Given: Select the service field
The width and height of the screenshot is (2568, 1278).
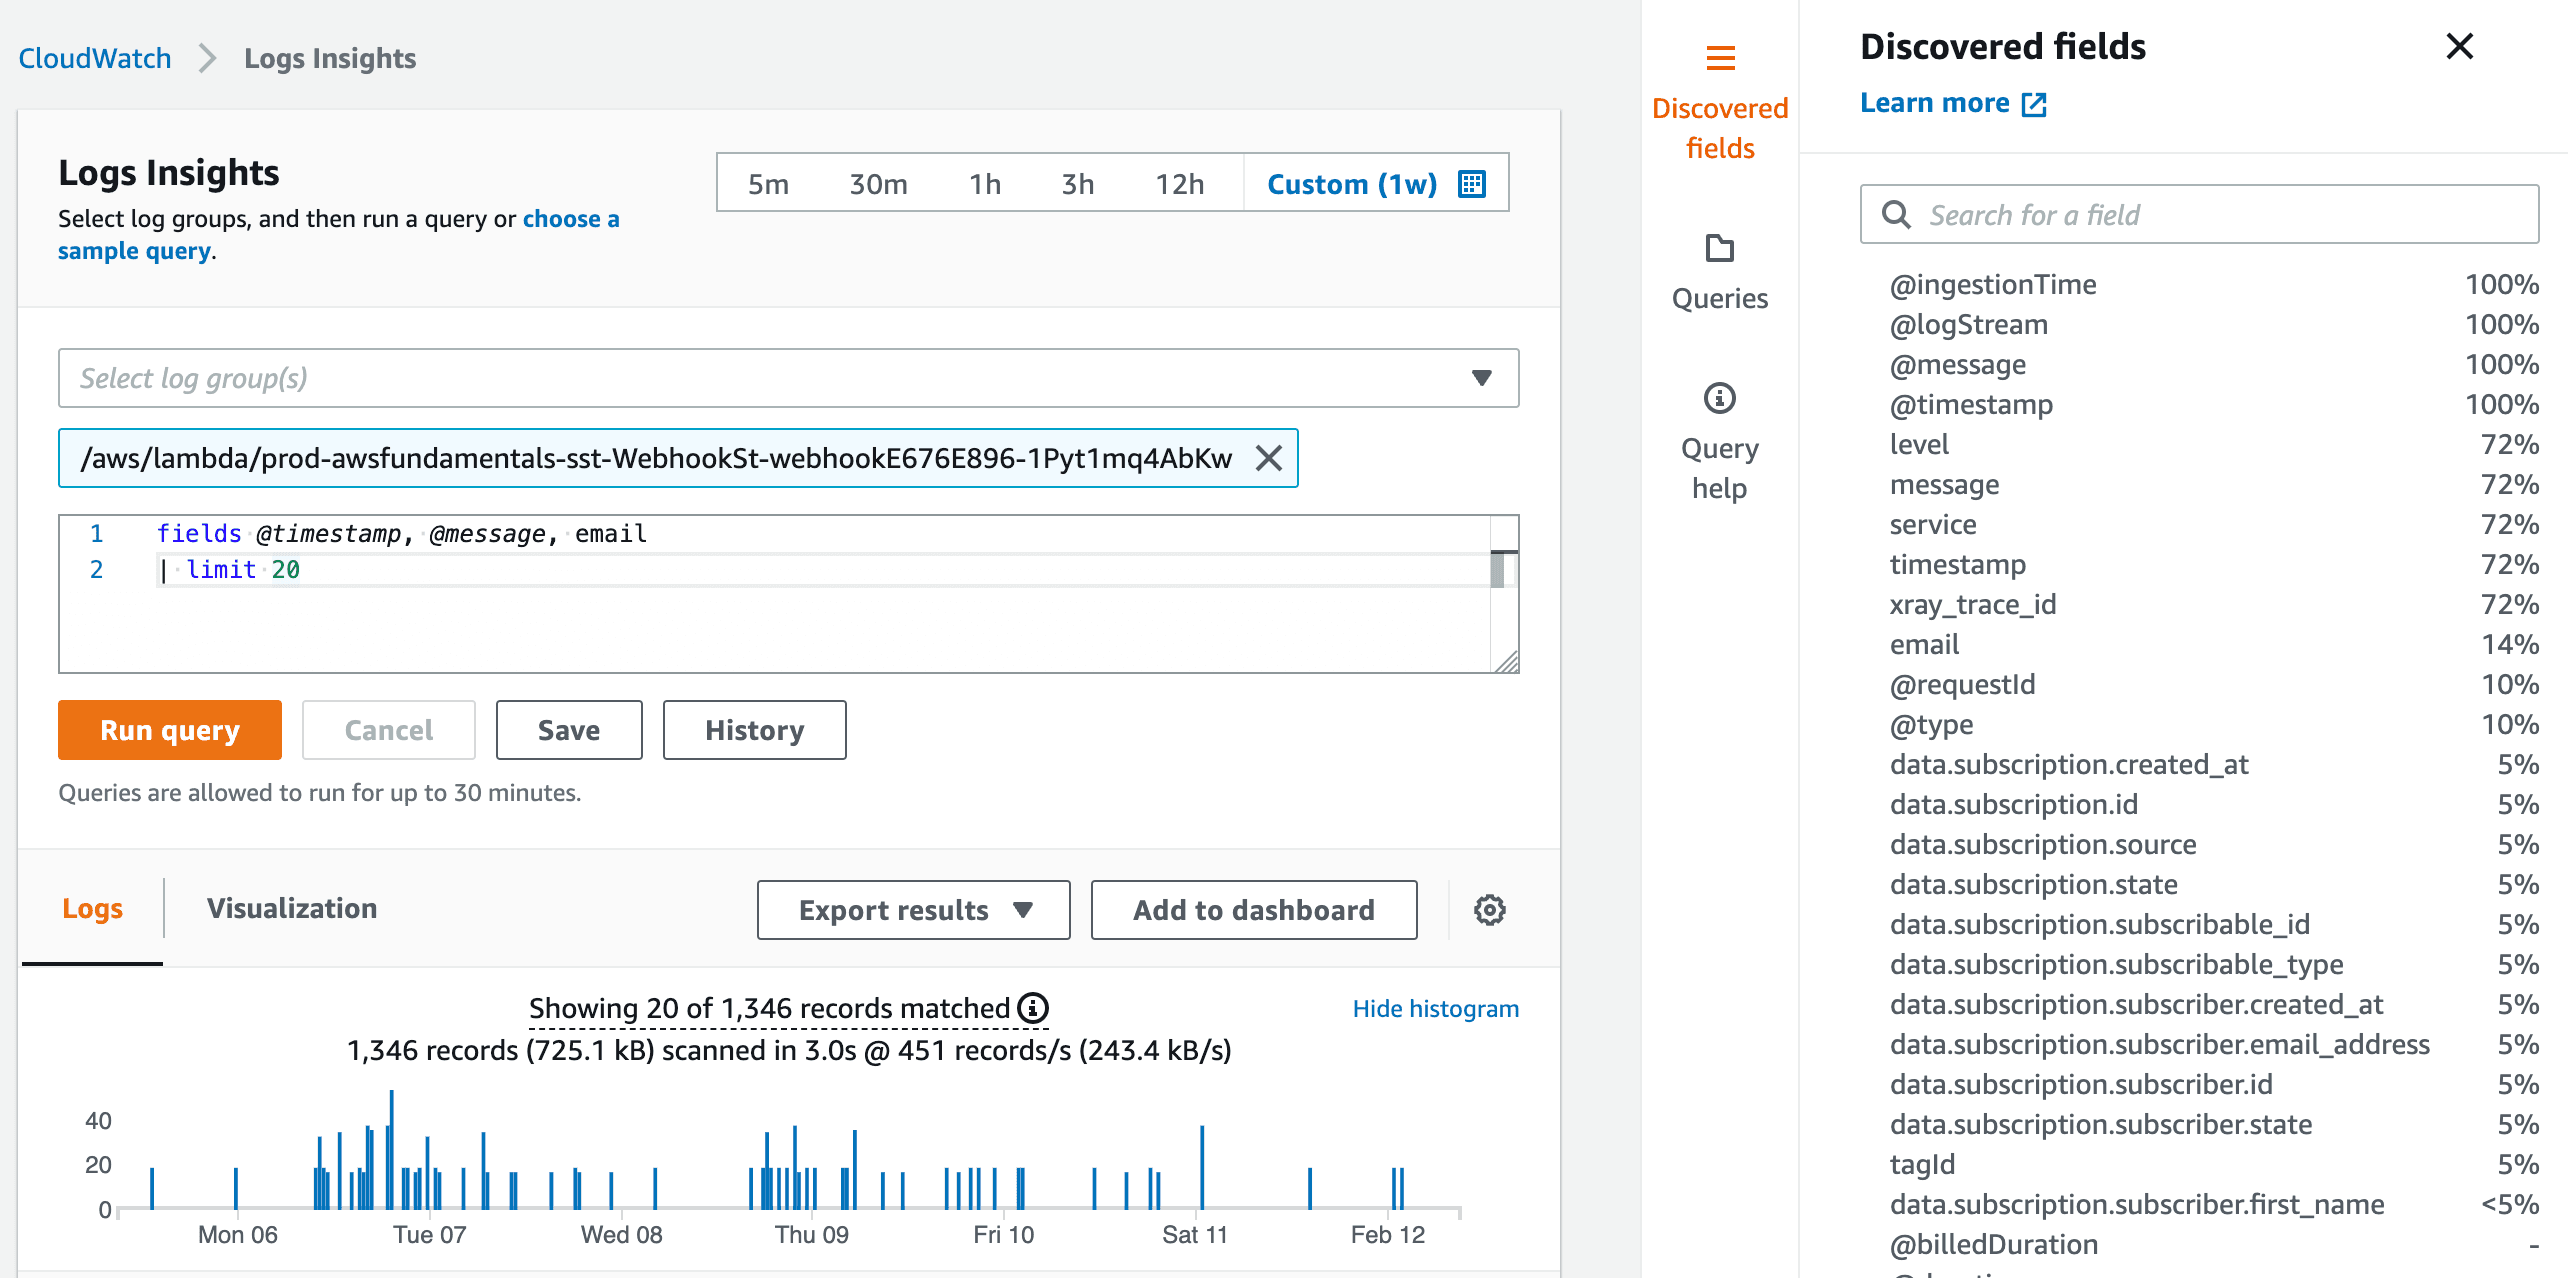Looking at the screenshot, I should point(1933,524).
